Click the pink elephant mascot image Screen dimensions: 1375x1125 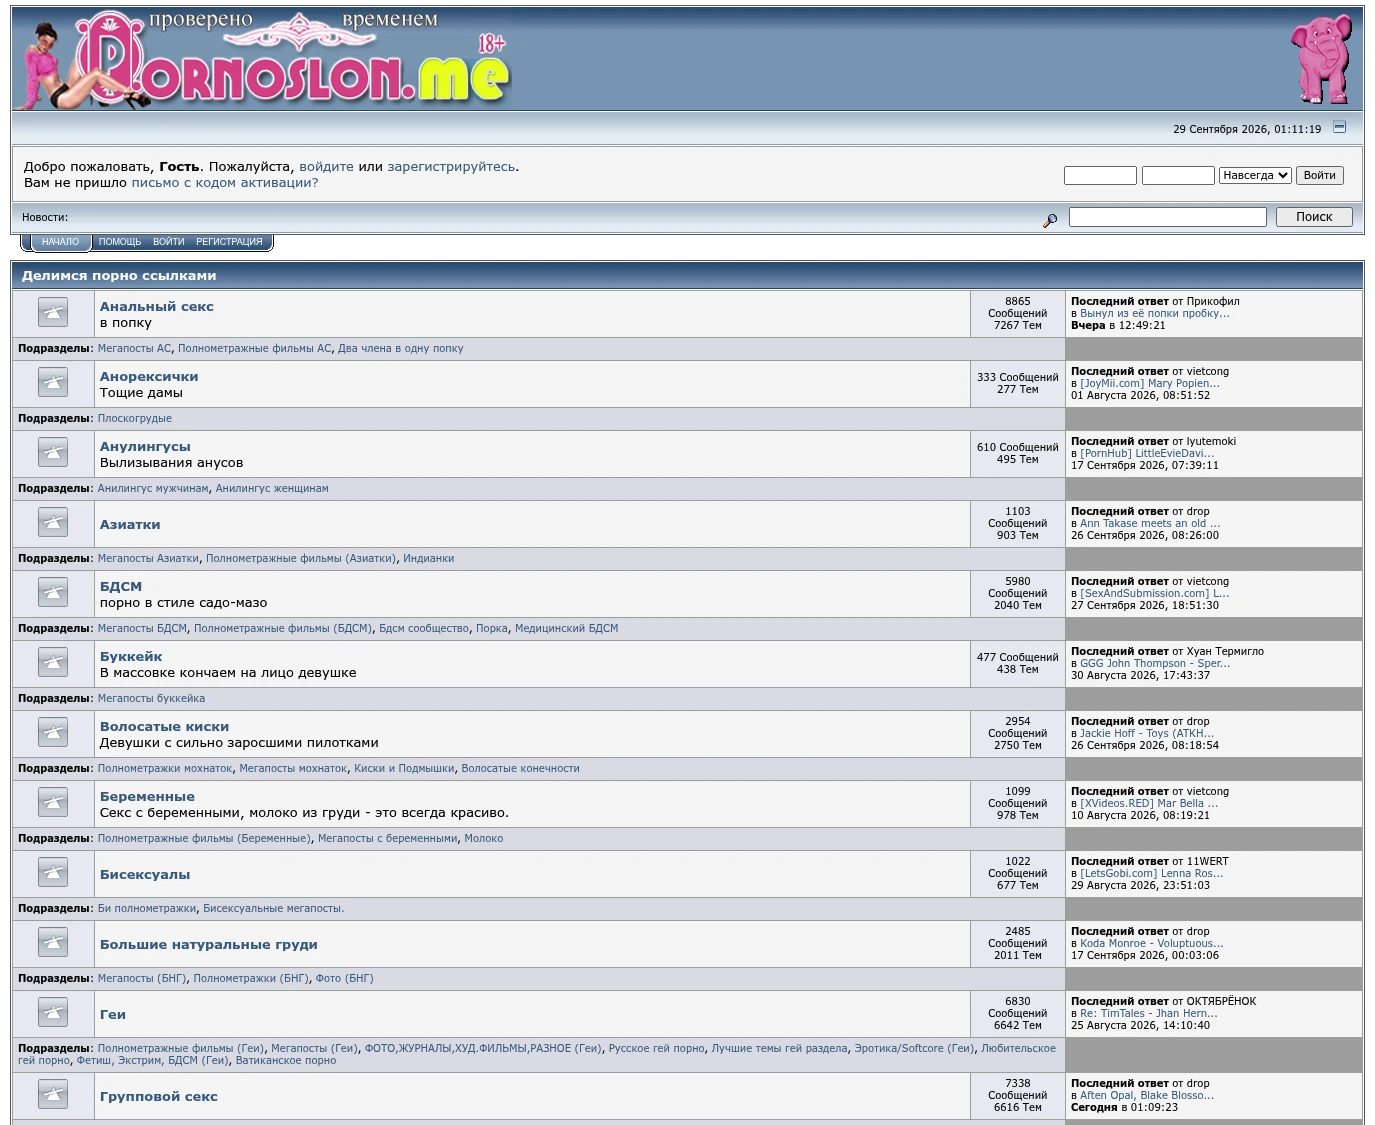[1321, 59]
